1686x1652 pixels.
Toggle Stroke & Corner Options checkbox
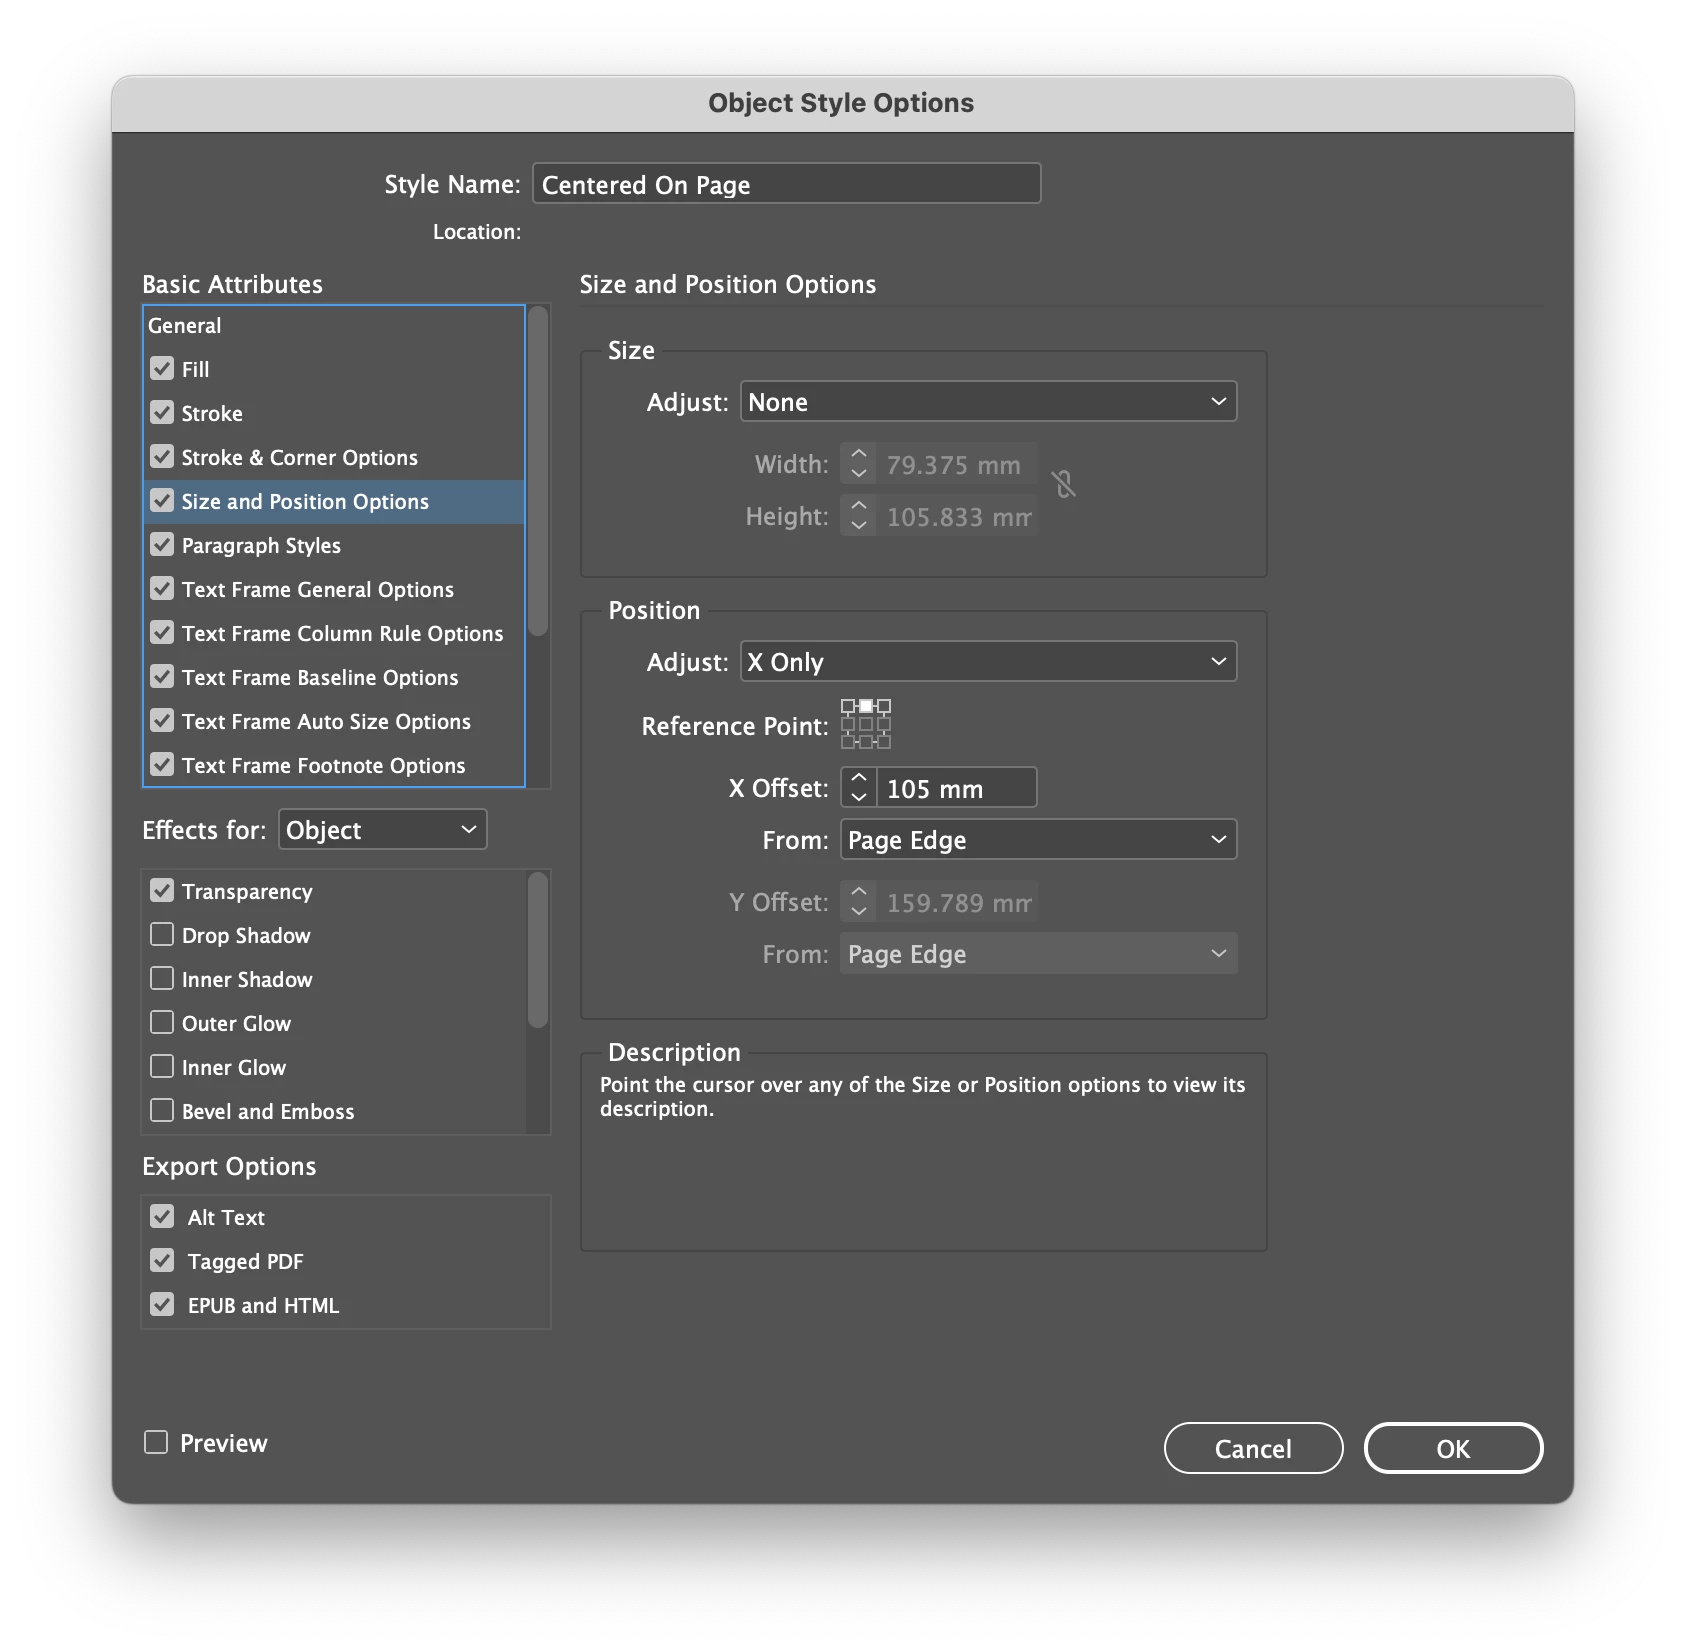pyautogui.click(x=162, y=457)
